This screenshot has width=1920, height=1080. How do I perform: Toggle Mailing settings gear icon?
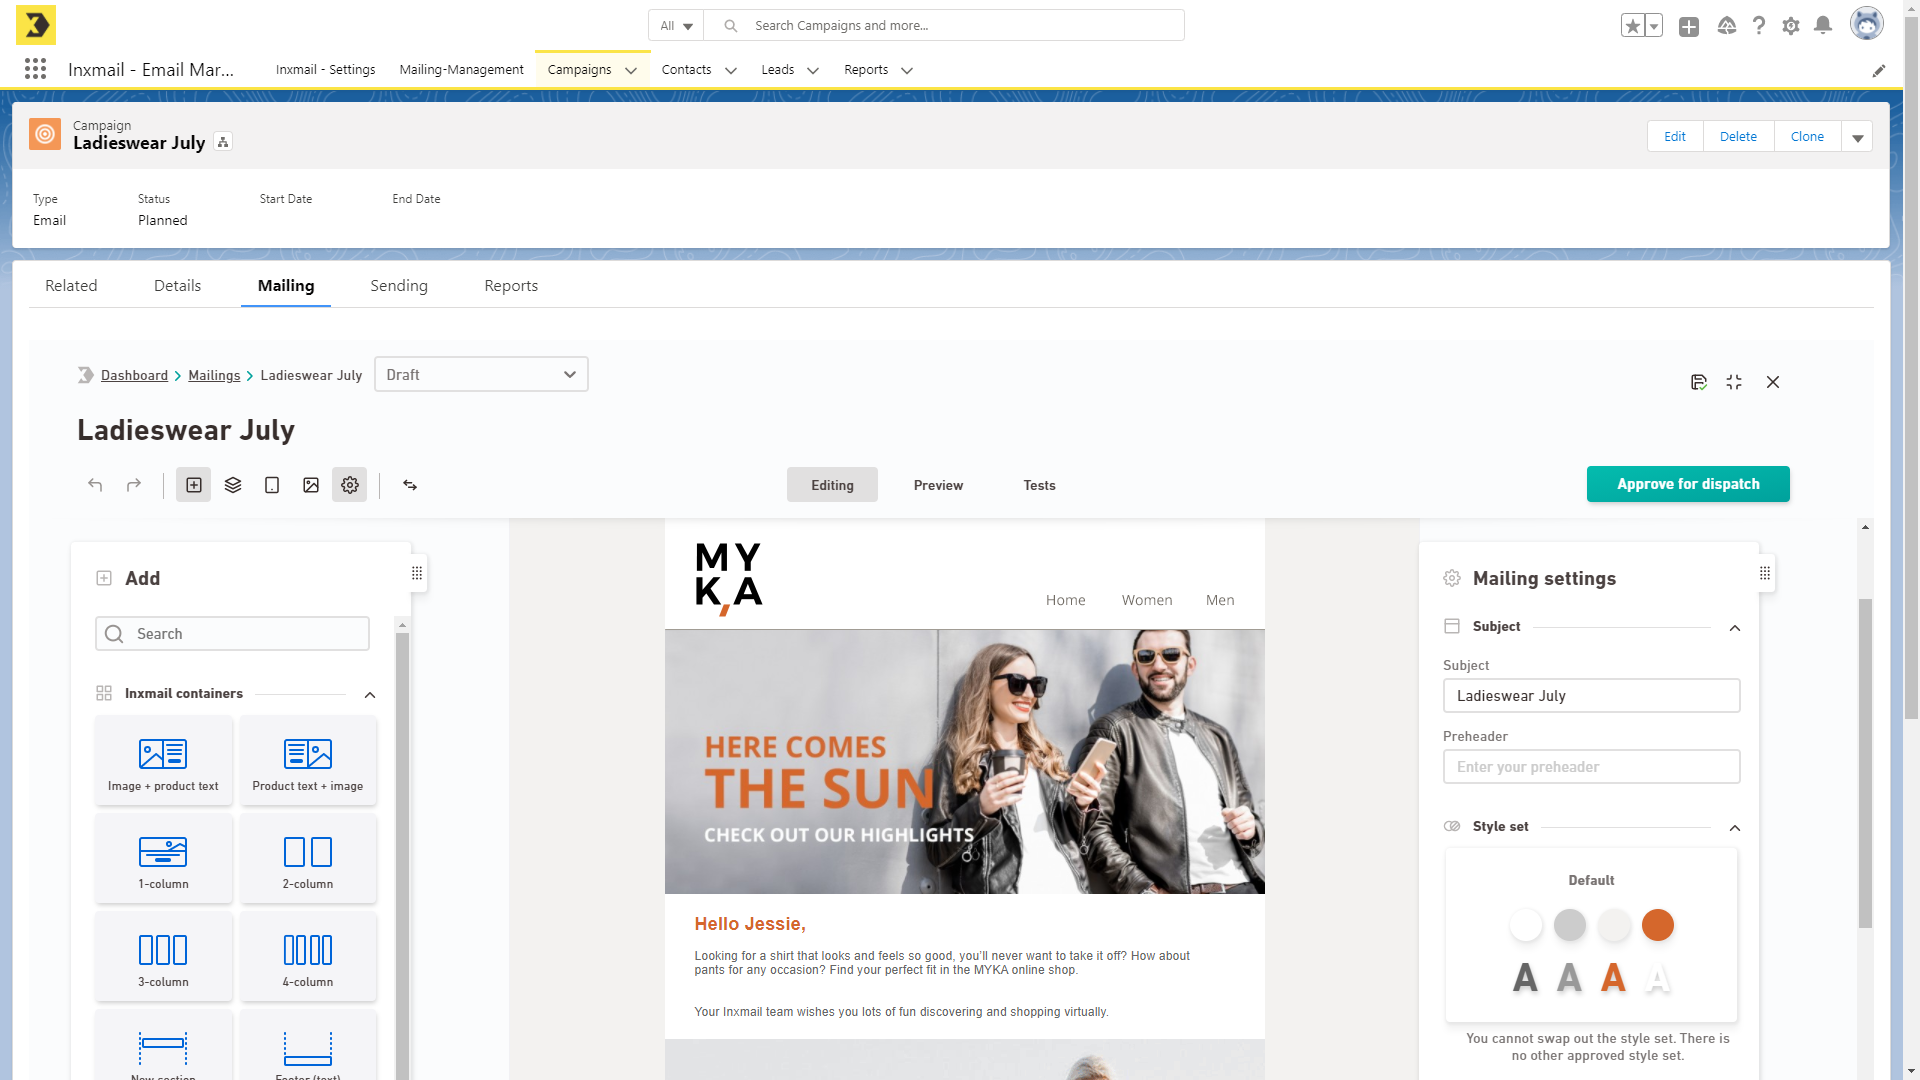point(350,485)
